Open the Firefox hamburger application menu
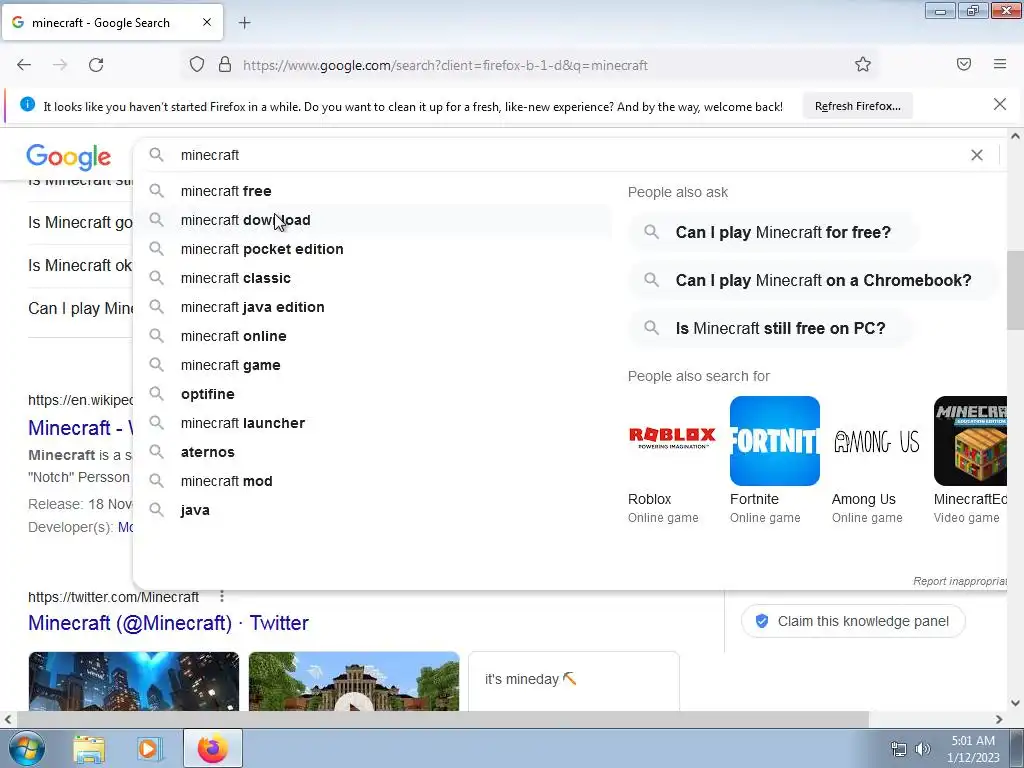Image resolution: width=1024 pixels, height=768 pixels. tap(1000, 64)
